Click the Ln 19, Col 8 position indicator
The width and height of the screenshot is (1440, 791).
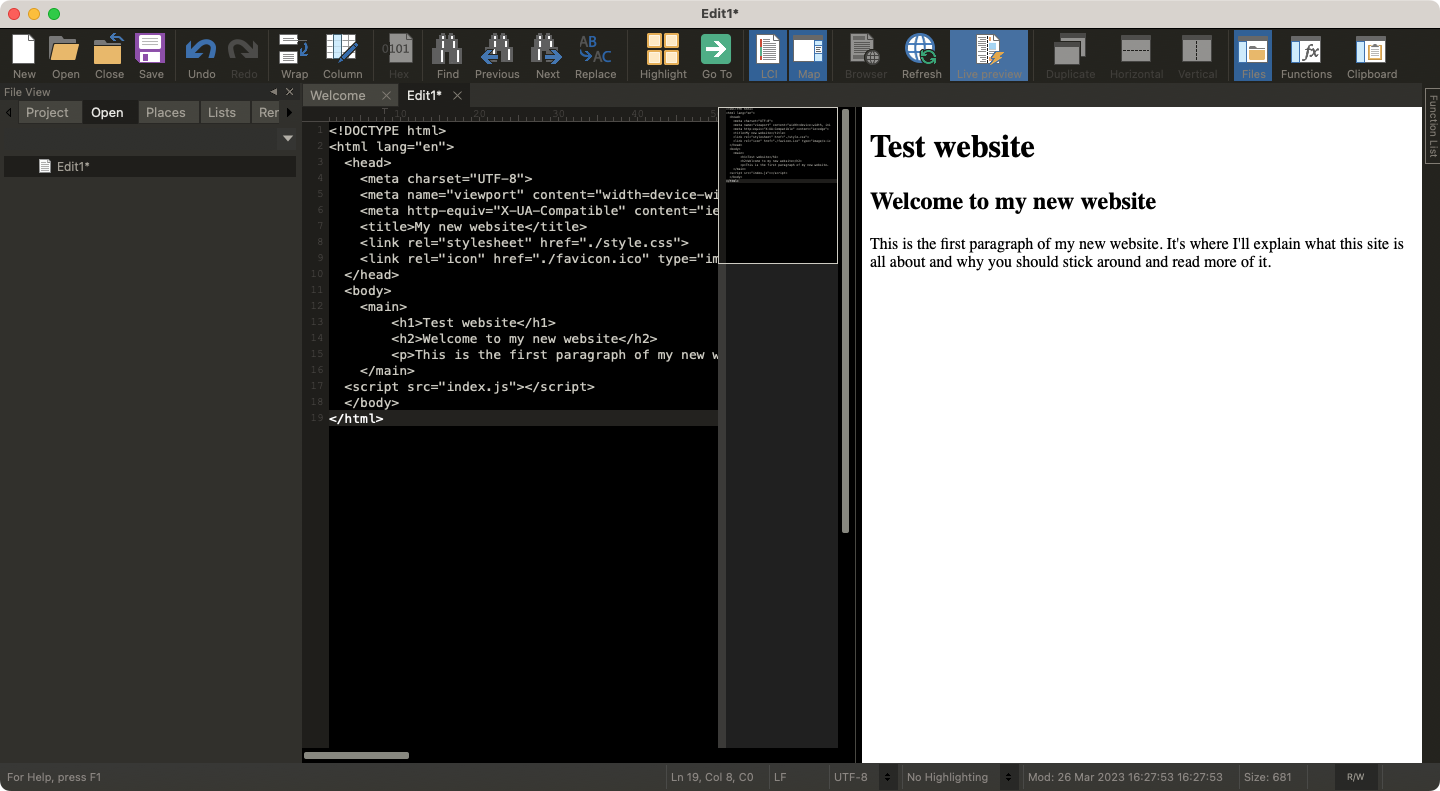(712, 777)
